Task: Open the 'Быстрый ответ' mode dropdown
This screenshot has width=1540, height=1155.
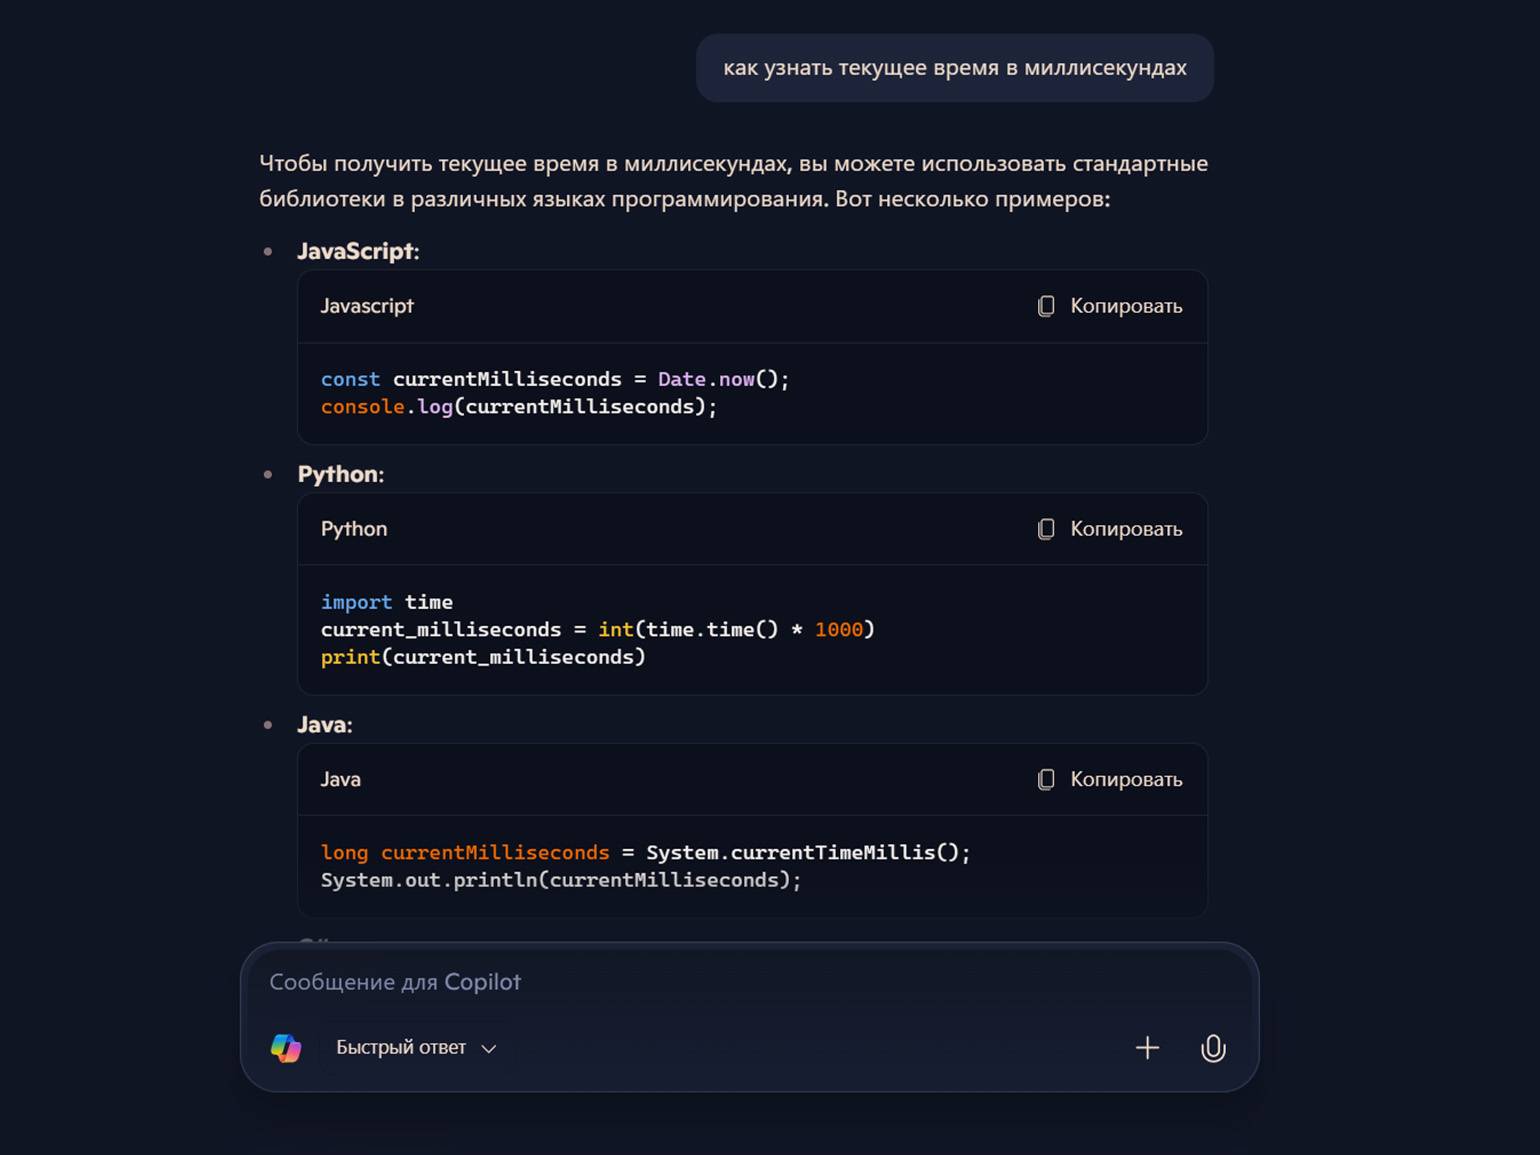Action: 401,1047
